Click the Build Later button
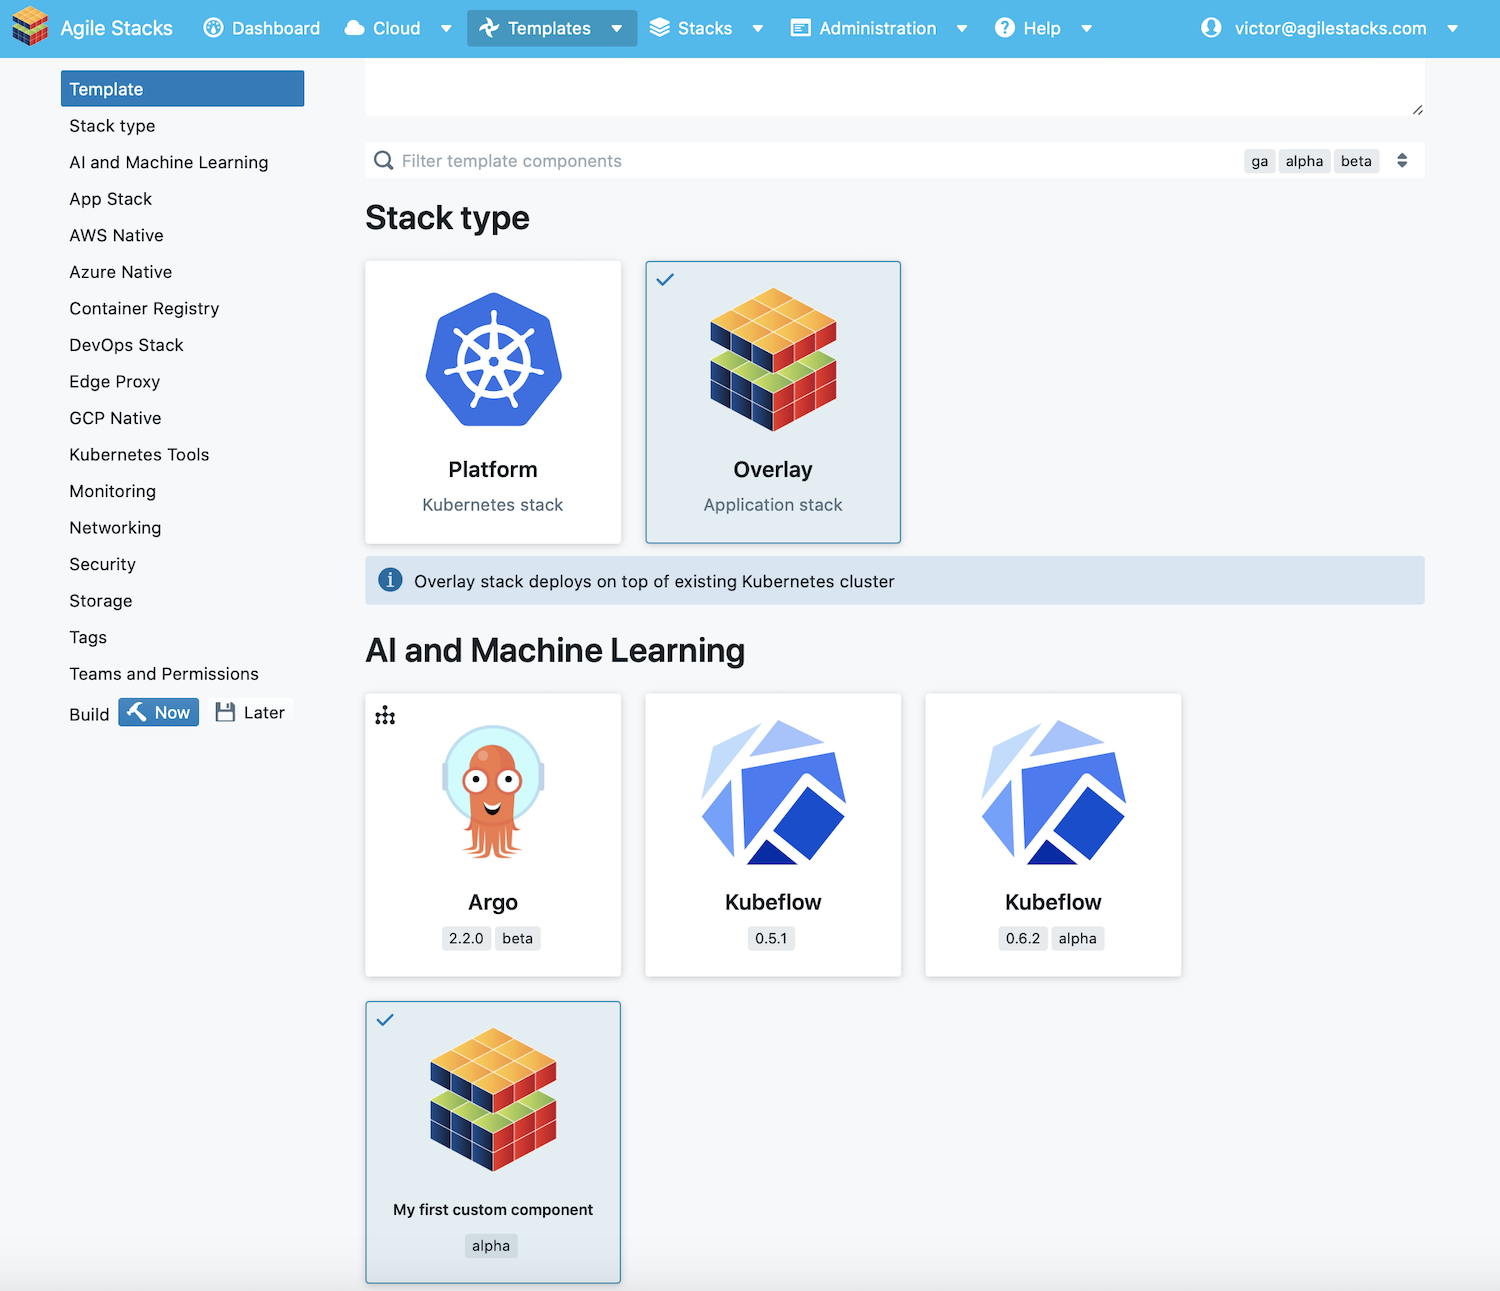1500x1291 pixels. 250,712
